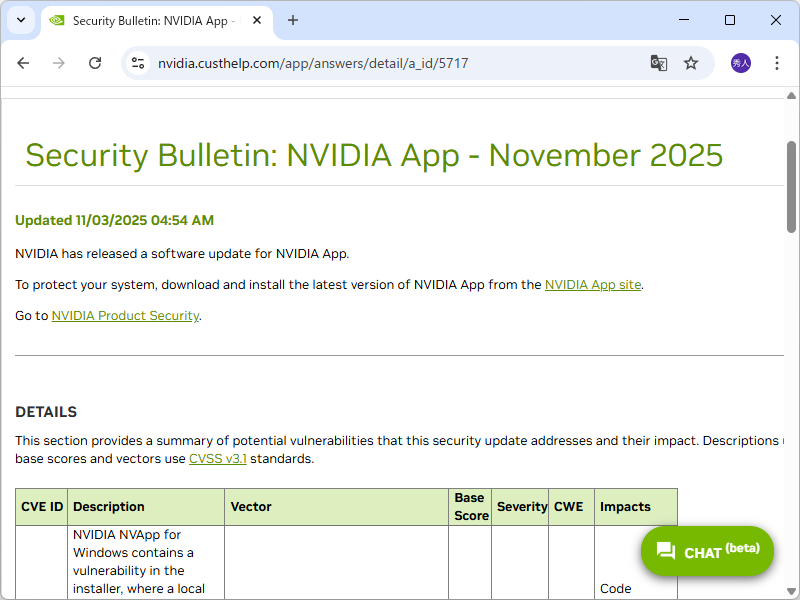Screen dimensions: 800x600
Task: Open the tab search dropdown arrow
Action: tap(21, 20)
